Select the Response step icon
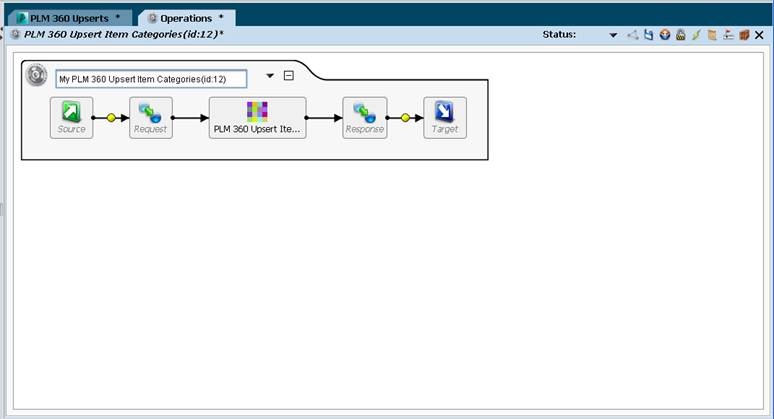 click(x=364, y=117)
